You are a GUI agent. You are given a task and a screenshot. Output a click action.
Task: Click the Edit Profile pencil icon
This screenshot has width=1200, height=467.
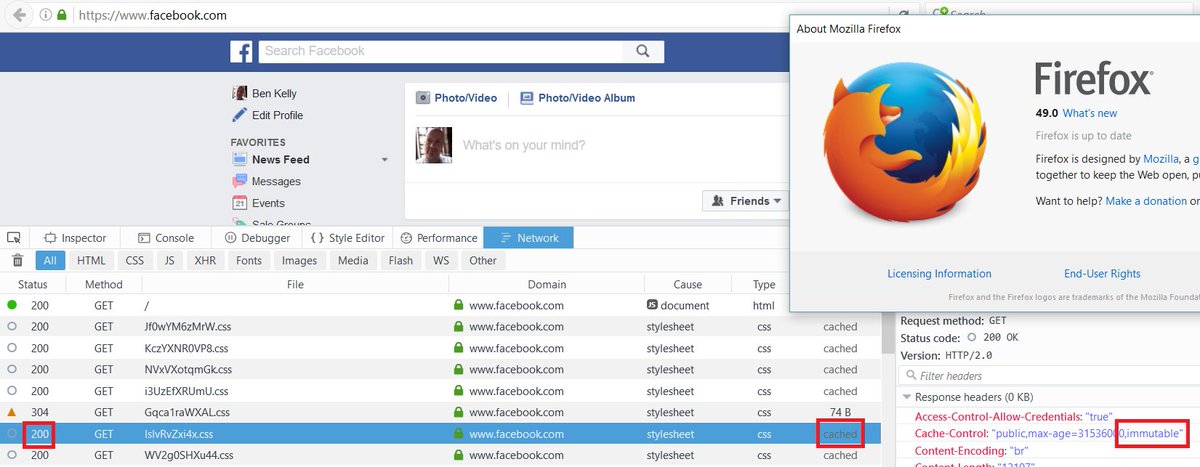(x=240, y=115)
